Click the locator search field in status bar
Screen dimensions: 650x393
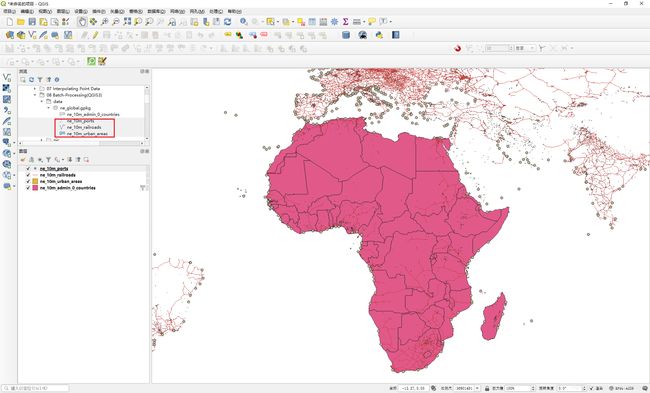(x=35, y=388)
